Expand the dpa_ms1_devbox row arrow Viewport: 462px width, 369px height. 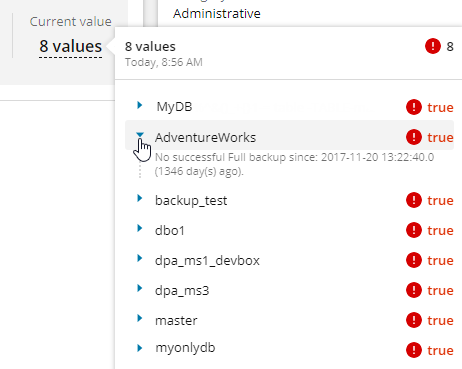click(140, 258)
